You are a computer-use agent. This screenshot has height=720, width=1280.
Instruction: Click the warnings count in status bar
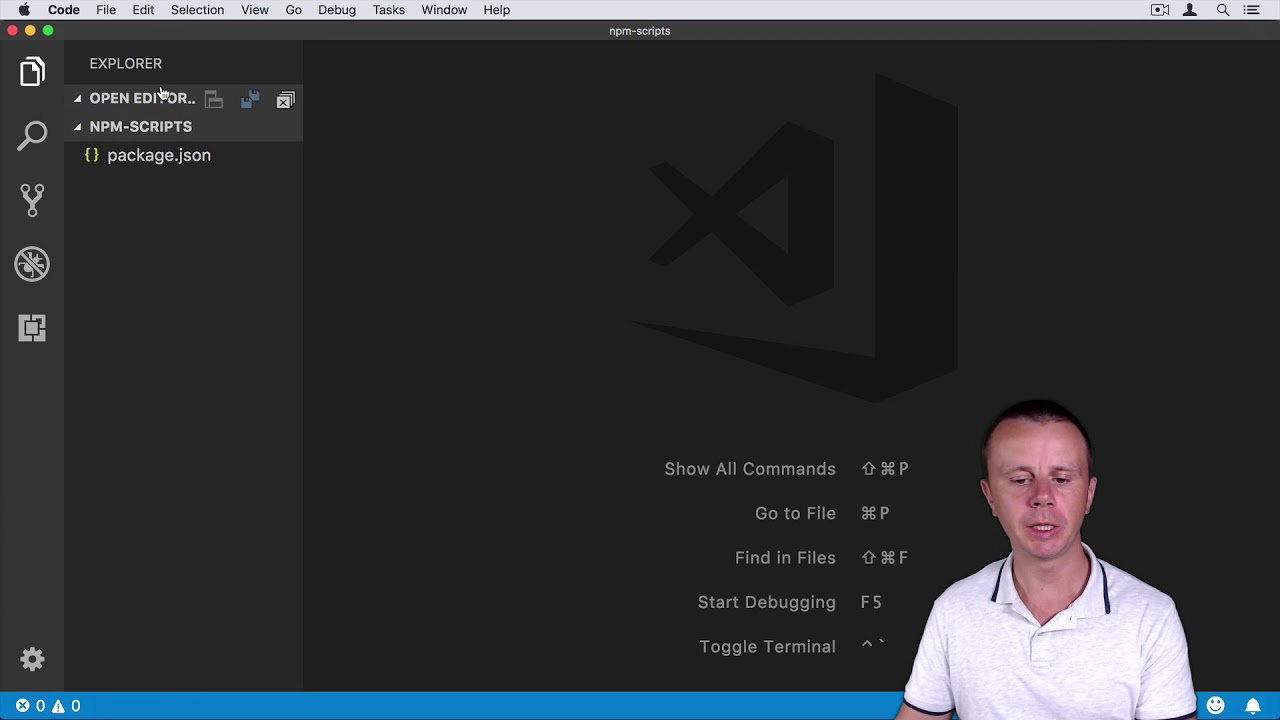click(x=66, y=706)
